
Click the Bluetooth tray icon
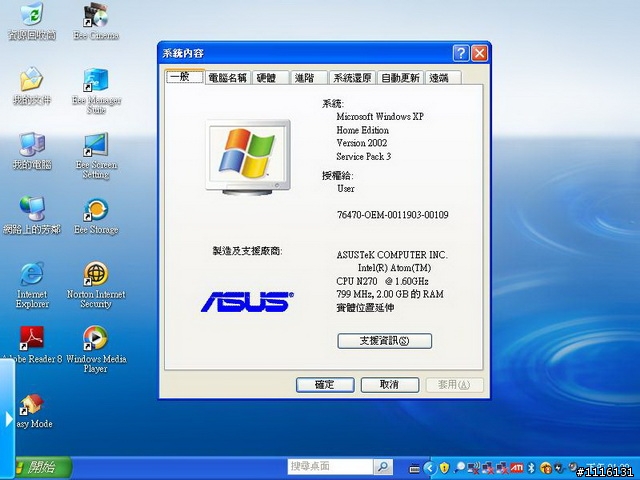[531, 467]
